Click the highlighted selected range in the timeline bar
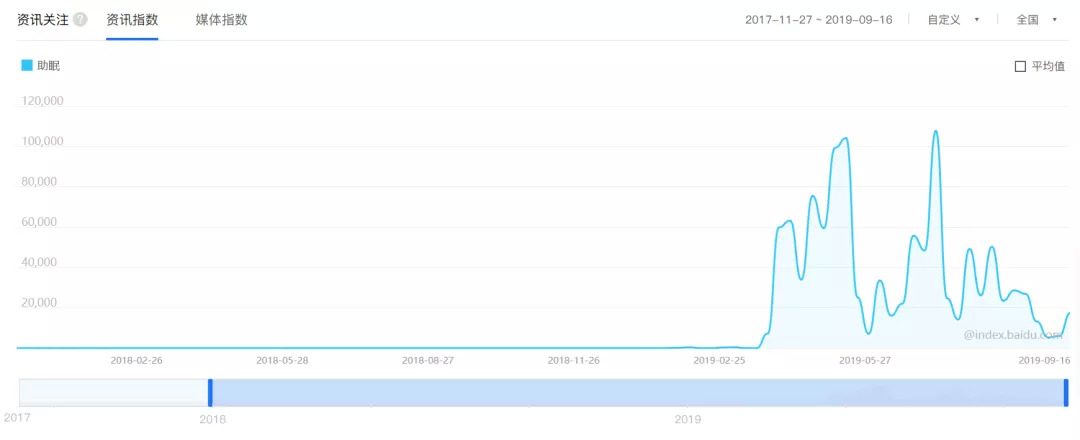The image size is (1080, 440). [x=640, y=393]
